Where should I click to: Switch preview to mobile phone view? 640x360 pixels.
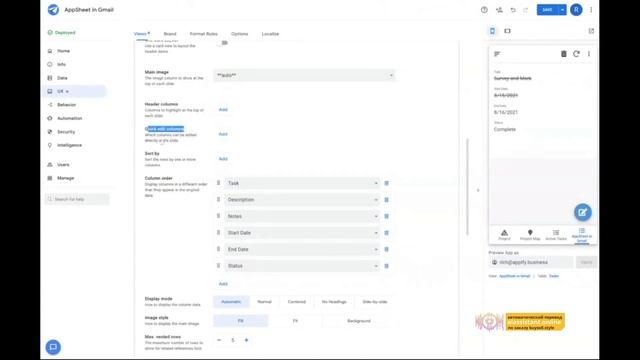pyautogui.click(x=492, y=31)
